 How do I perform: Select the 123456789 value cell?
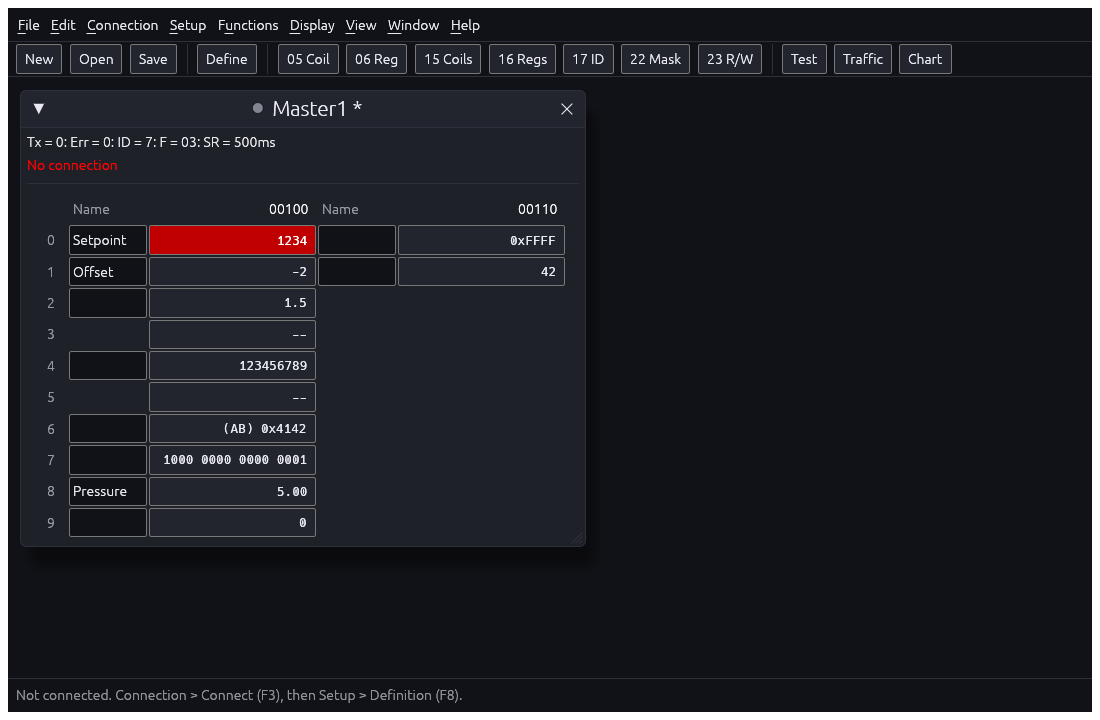pyautogui.click(x=232, y=366)
